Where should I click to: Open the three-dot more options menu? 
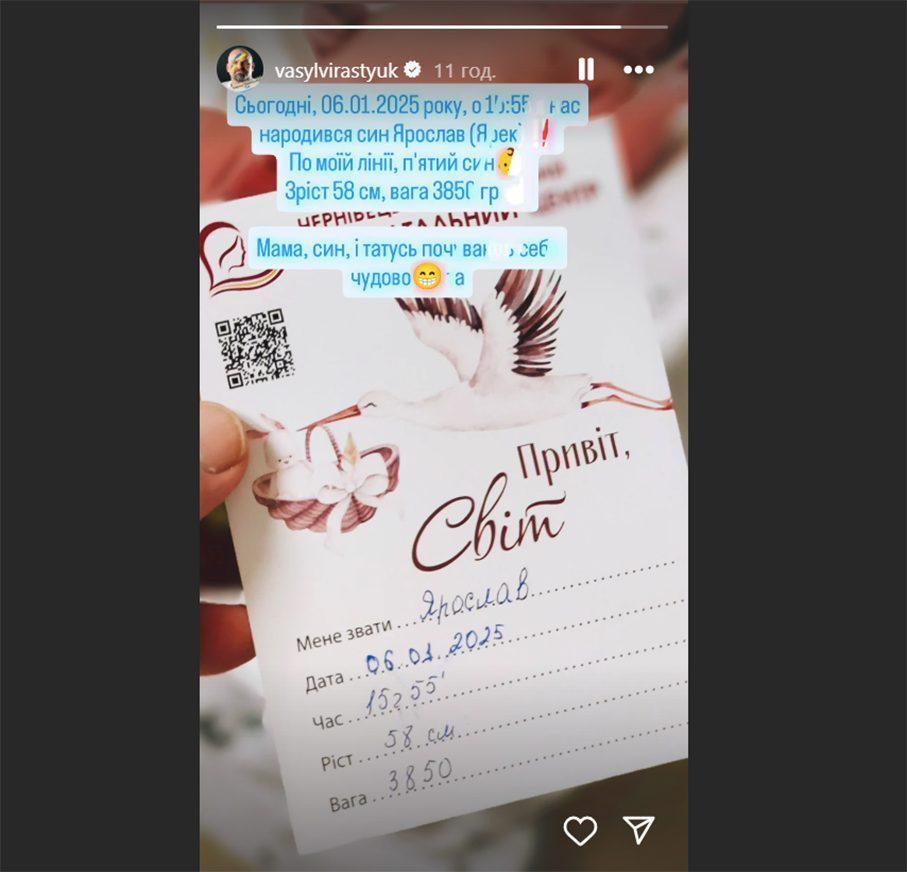pos(638,70)
